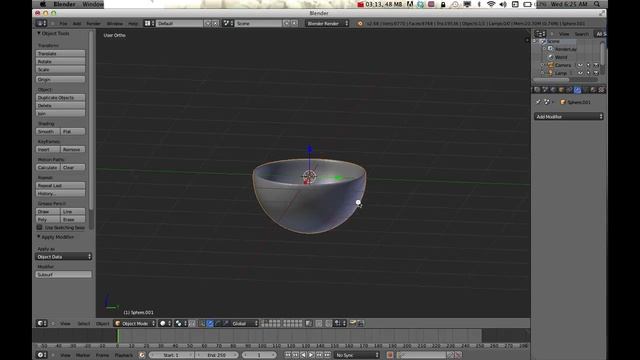Image resolution: width=640 pixels, height=360 pixels.
Task: Play the animation in reverse
Action: tap(303, 355)
